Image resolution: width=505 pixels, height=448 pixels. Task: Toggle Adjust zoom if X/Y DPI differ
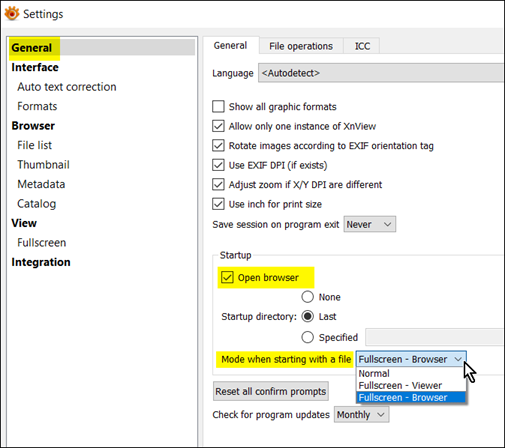click(x=218, y=184)
